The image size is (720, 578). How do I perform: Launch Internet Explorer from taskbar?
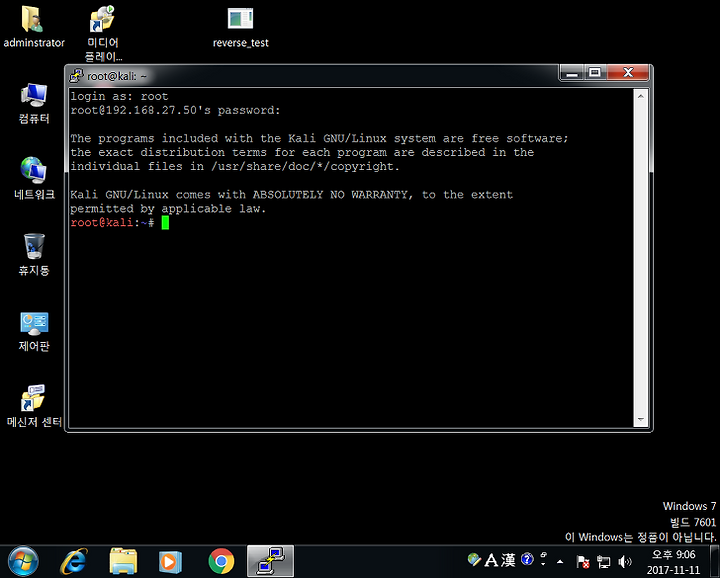pos(73,561)
